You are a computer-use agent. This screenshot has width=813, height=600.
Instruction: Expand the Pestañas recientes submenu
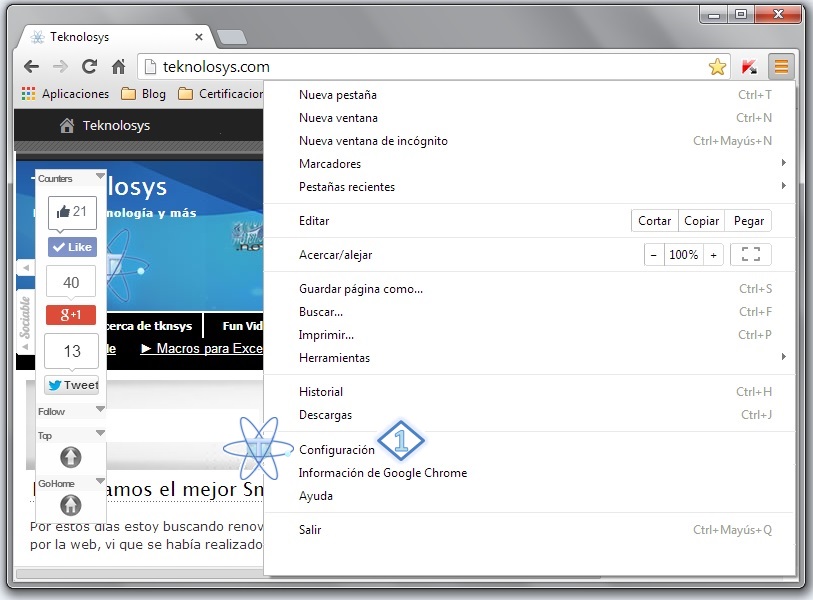(x=529, y=187)
